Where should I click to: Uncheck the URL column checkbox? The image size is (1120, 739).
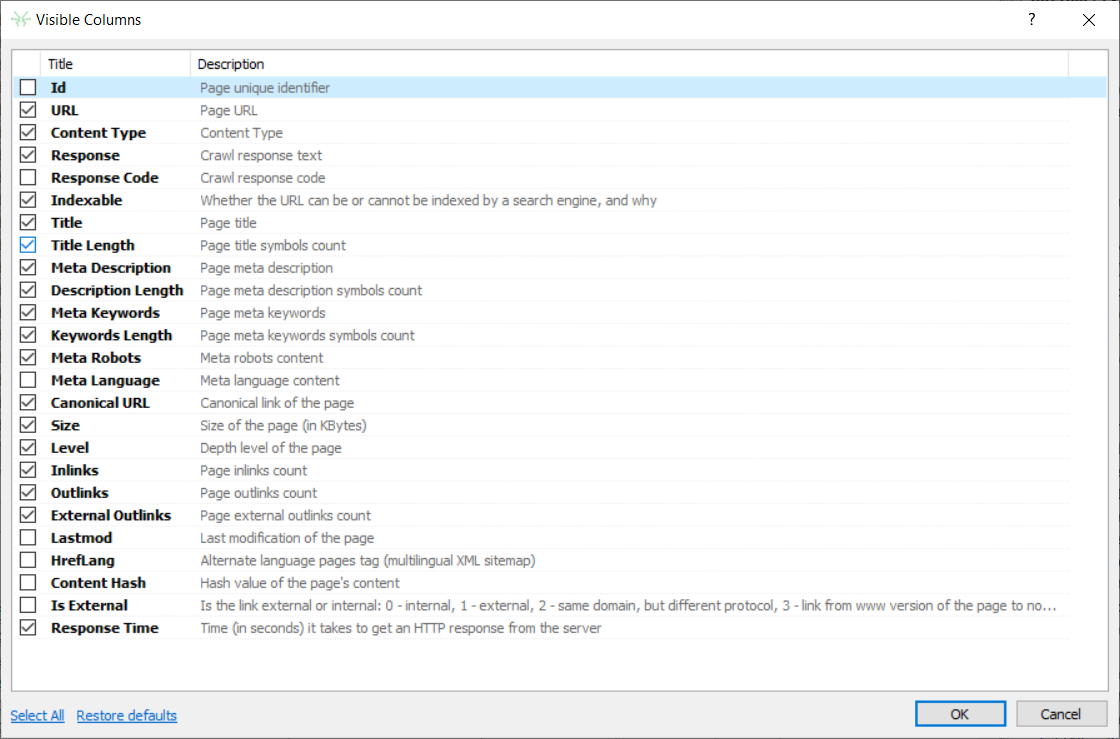click(x=28, y=110)
